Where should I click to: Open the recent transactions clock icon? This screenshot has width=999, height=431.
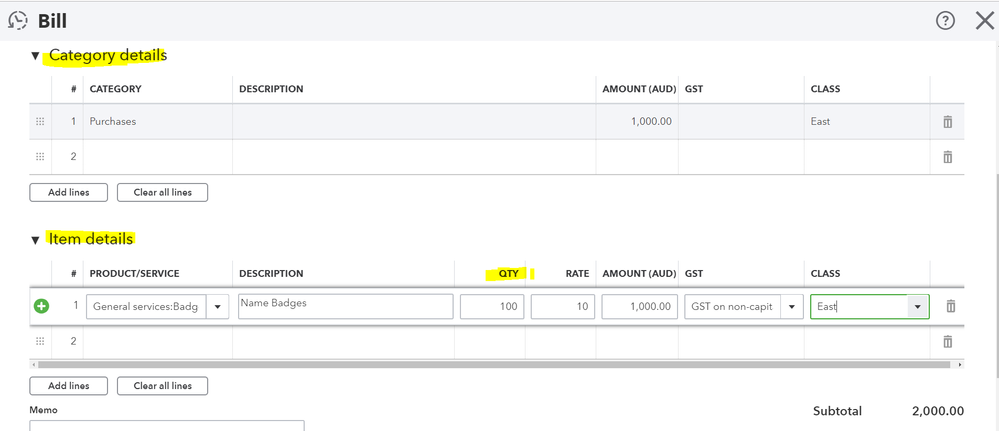(18, 20)
